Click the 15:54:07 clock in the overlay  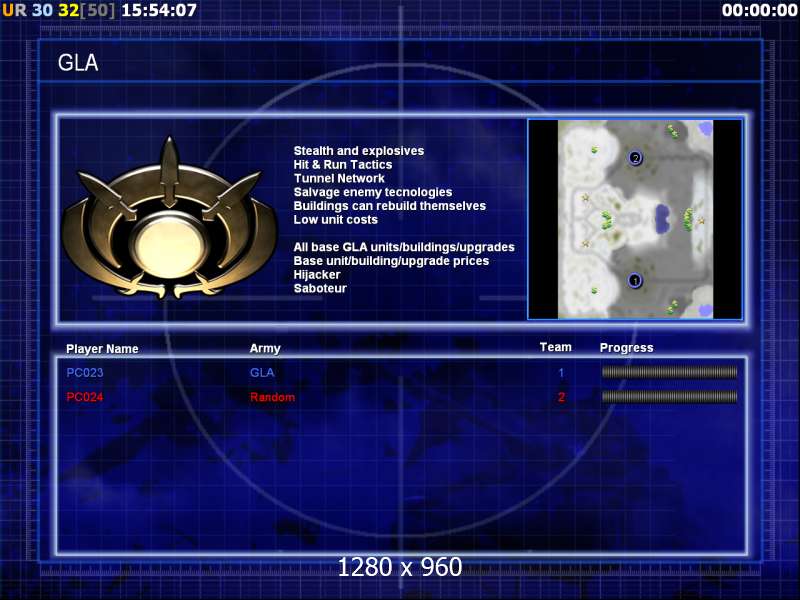tap(158, 10)
